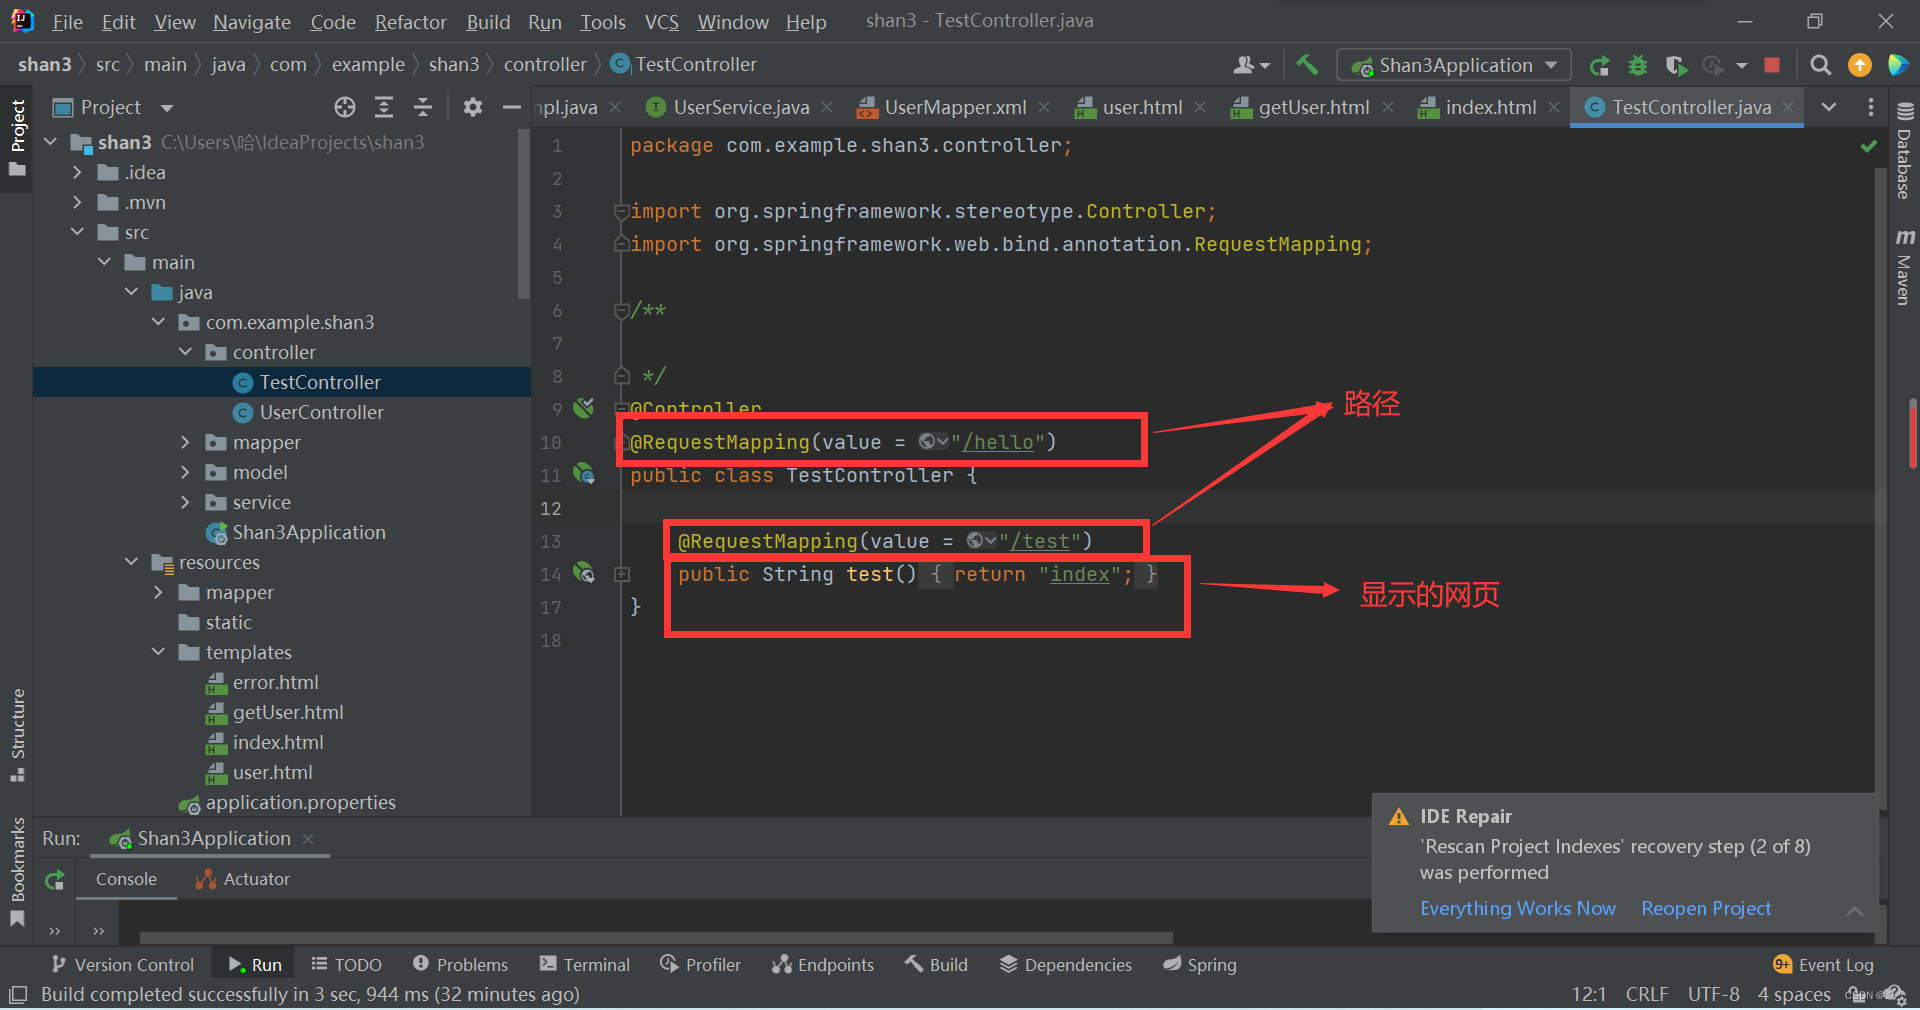Viewport: 1920px width, 1010px height.
Task: Expand the model package
Action: (185, 472)
